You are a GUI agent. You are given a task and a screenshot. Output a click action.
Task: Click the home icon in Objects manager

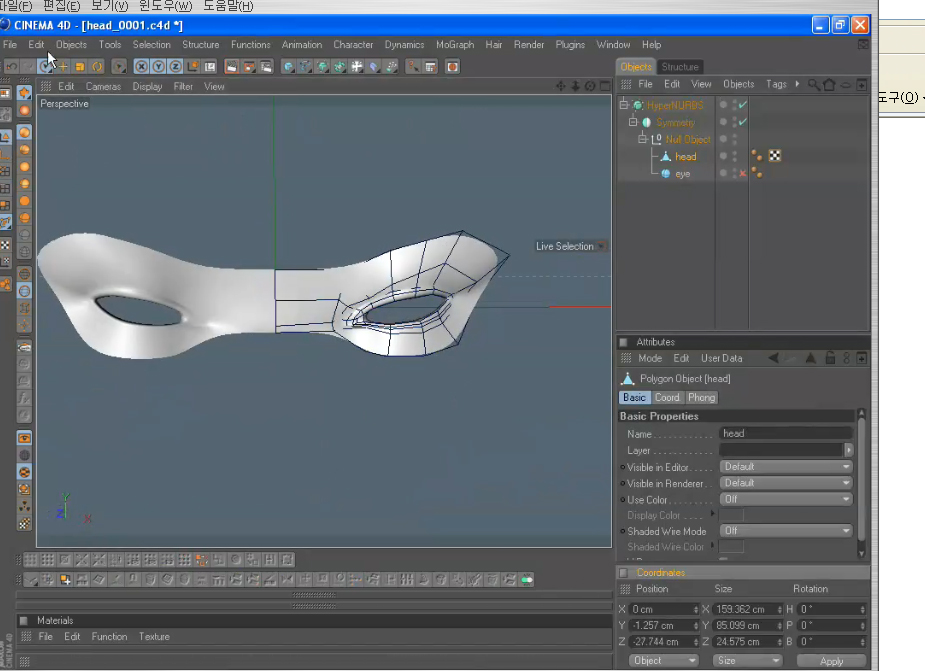pyautogui.click(x=829, y=84)
